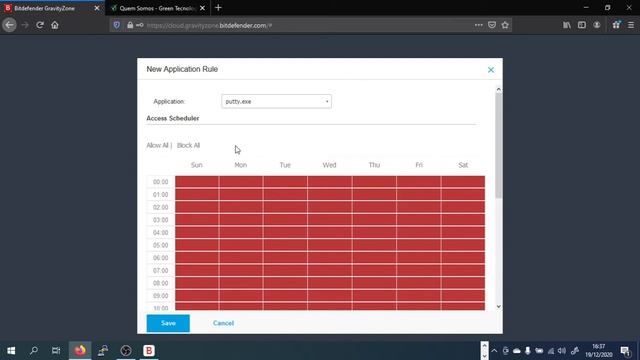Toggle the browser sidebar view
The height and width of the screenshot is (360, 640).
pyautogui.click(x=582, y=25)
